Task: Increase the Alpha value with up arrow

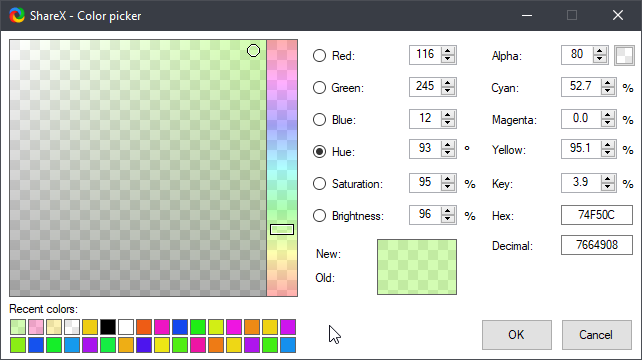Action: coord(600,51)
